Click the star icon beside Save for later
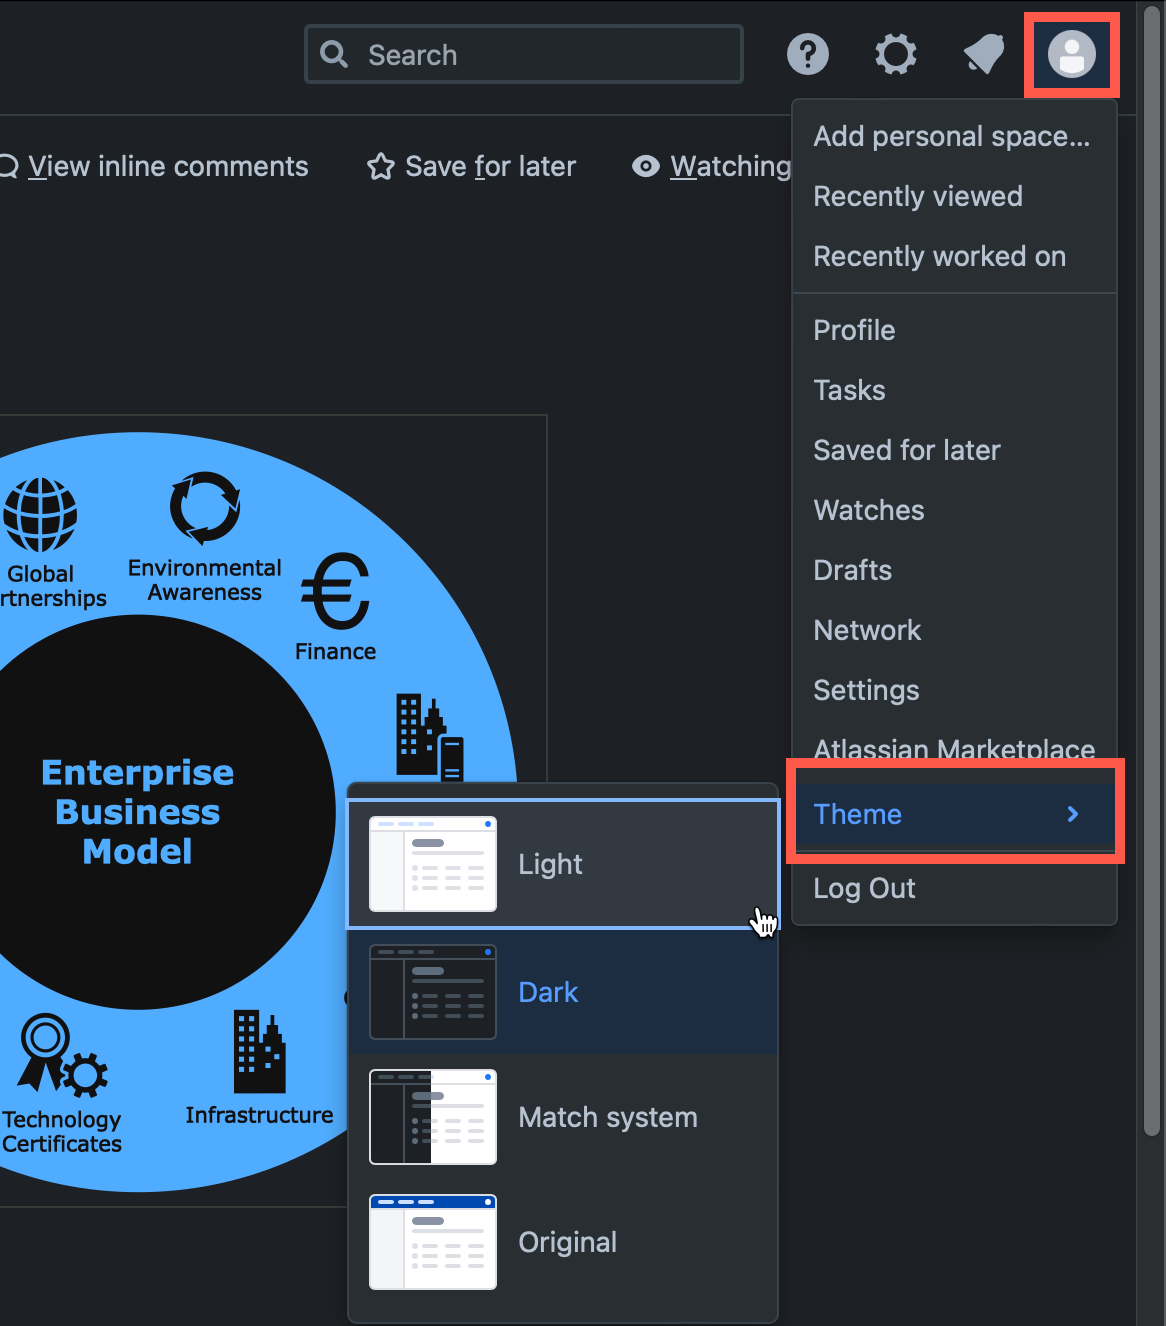This screenshot has height=1326, width=1166. coord(380,166)
